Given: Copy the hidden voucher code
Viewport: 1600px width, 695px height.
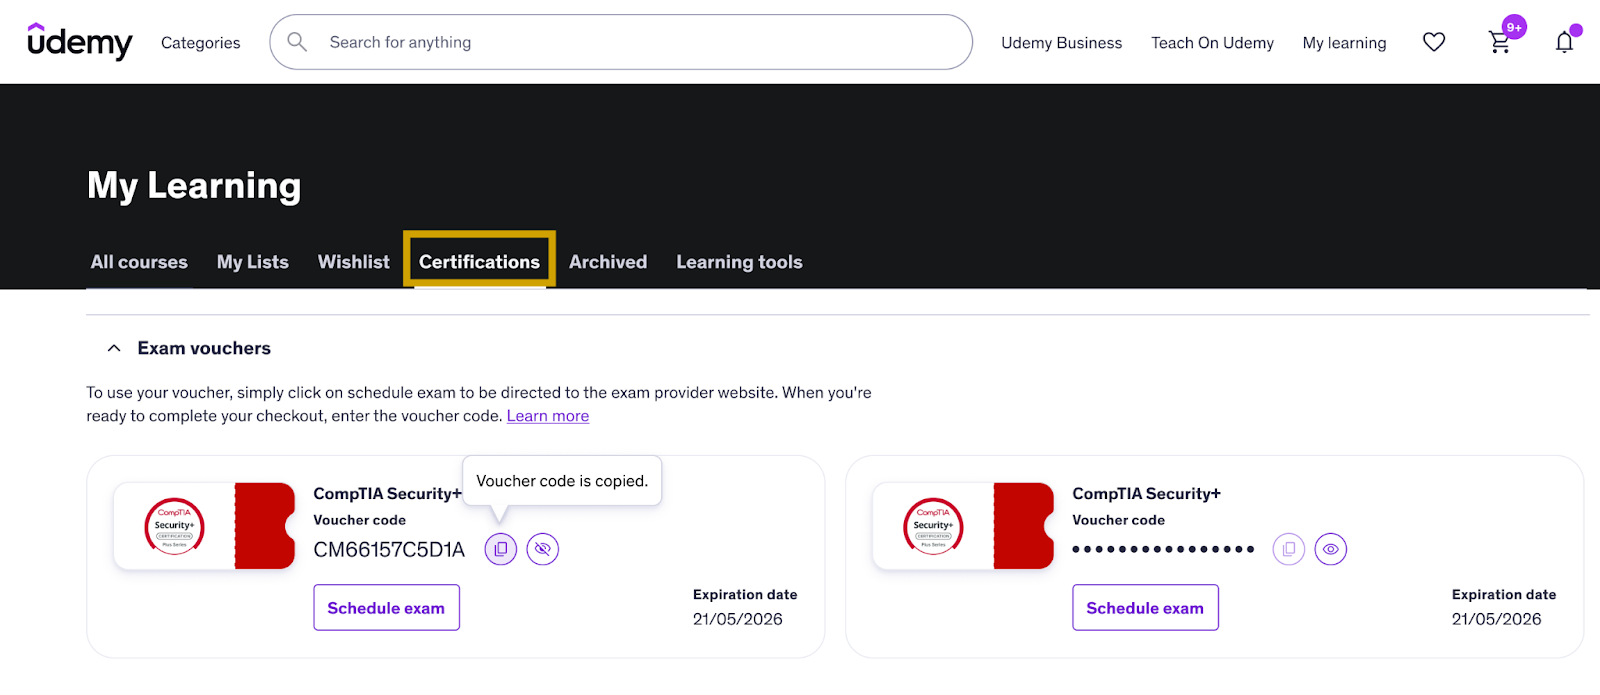Looking at the screenshot, I should (x=1289, y=549).
